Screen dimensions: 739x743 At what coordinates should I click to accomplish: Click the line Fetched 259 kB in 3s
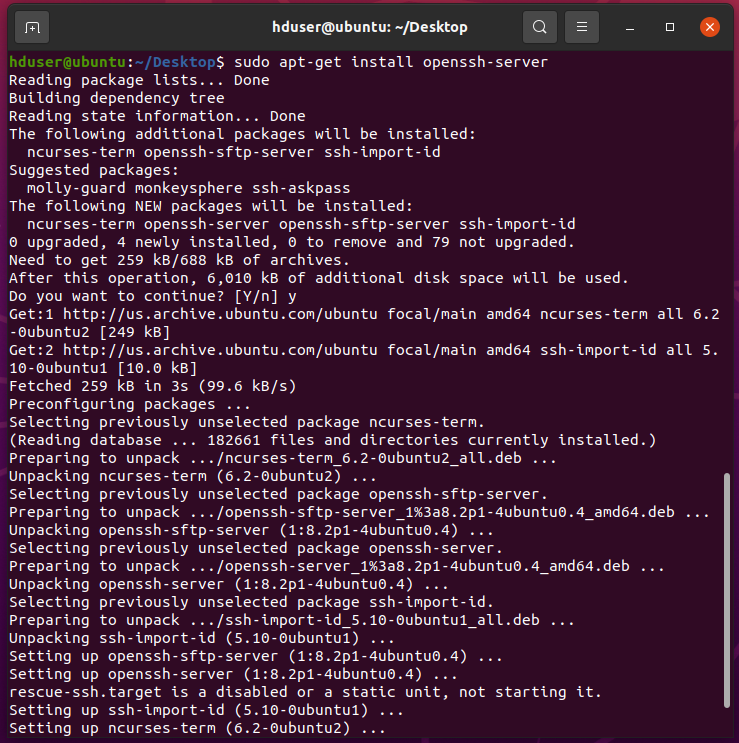tap(153, 386)
